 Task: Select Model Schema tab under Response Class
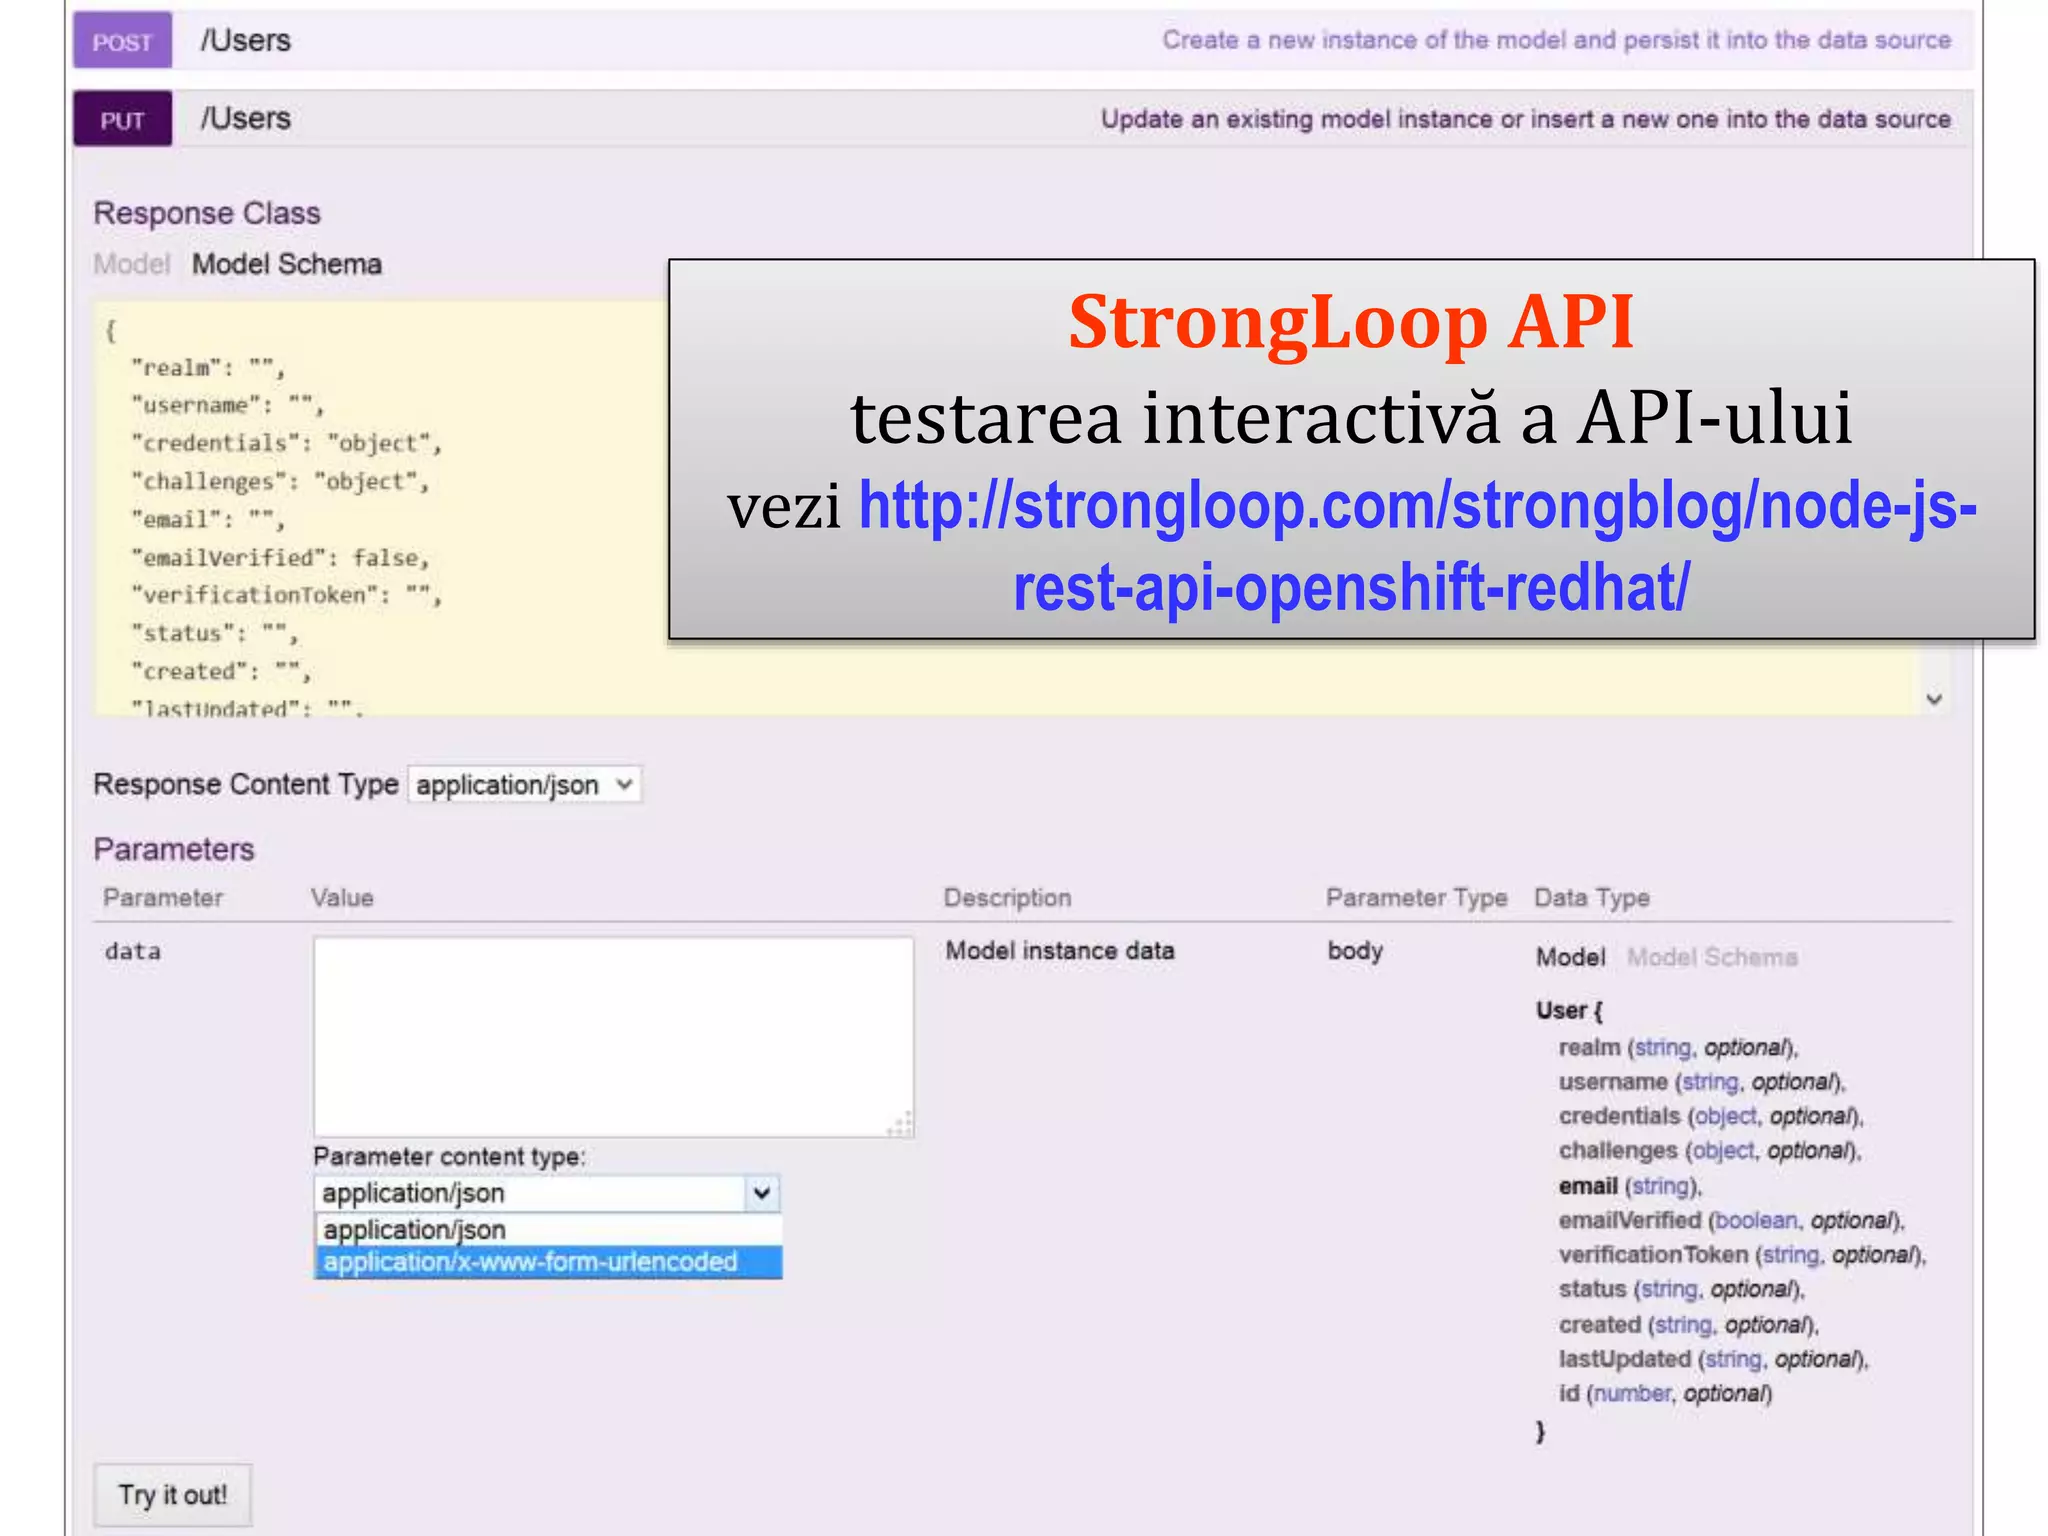point(287,264)
